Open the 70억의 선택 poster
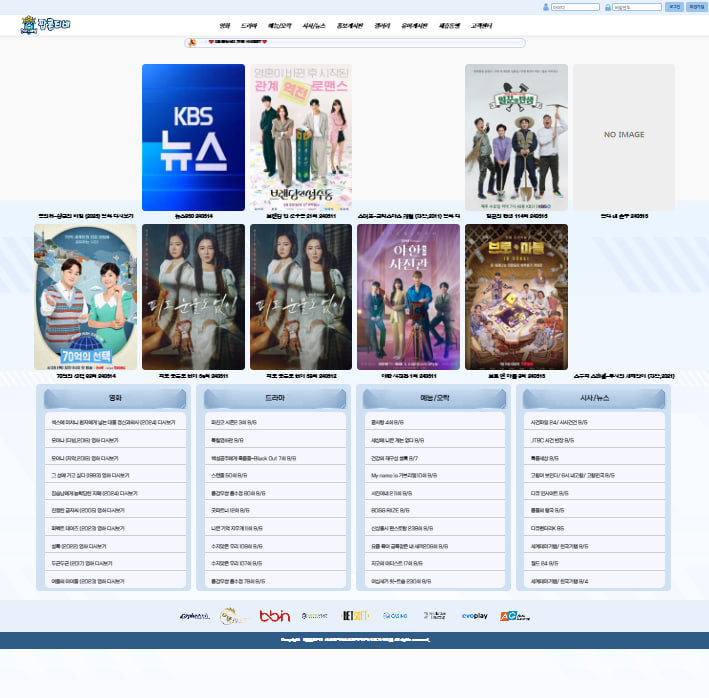709x698 pixels. click(85, 297)
